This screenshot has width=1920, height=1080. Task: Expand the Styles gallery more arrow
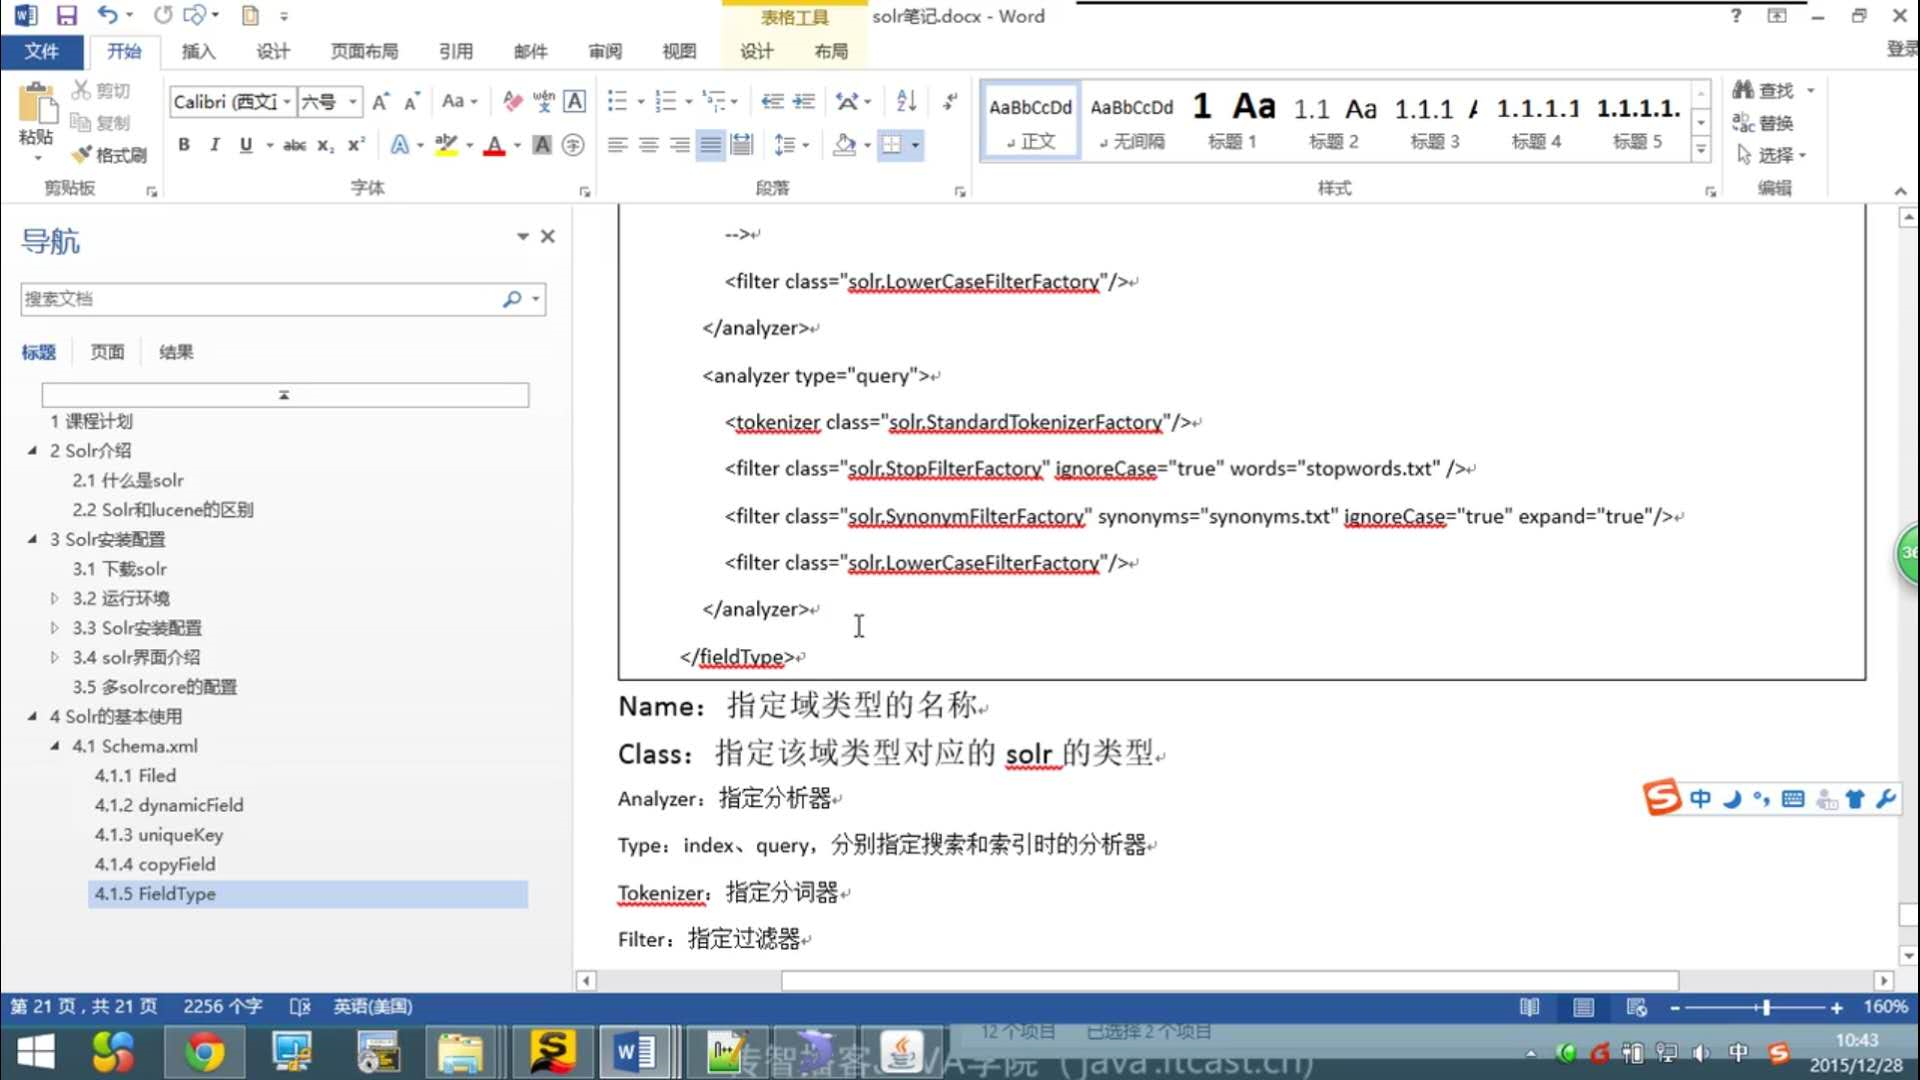1700,150
